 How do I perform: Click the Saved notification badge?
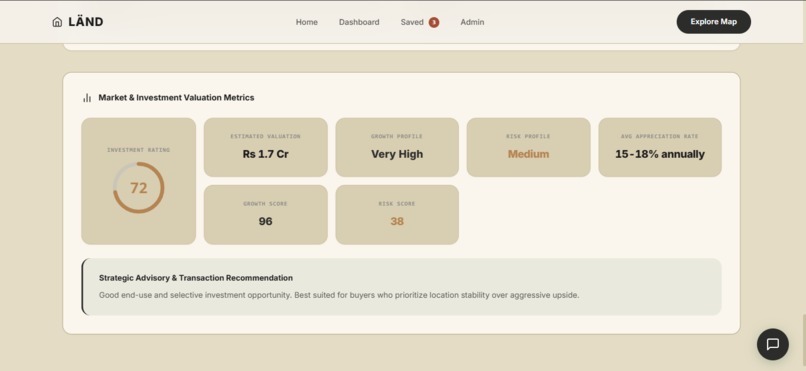434,22
